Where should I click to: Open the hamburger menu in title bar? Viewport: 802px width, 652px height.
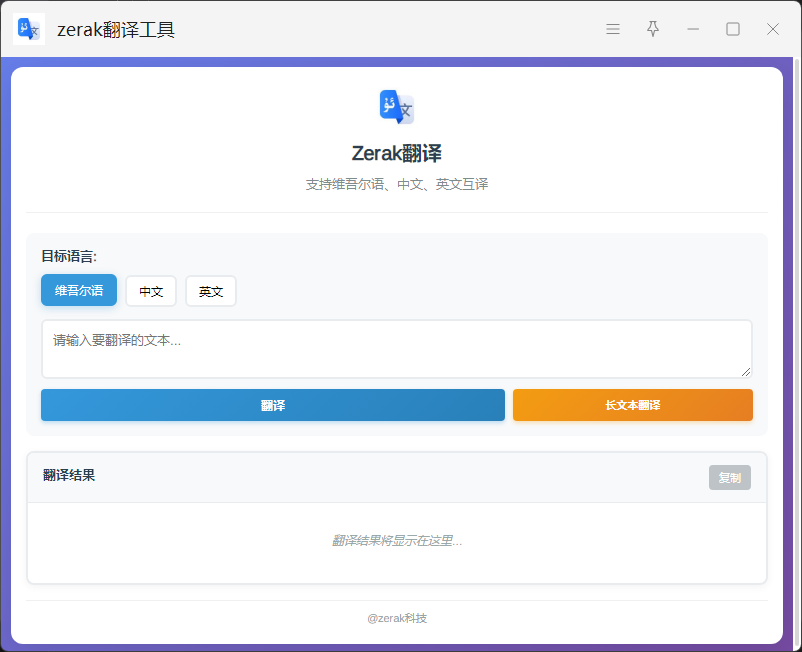coord(613,29)
